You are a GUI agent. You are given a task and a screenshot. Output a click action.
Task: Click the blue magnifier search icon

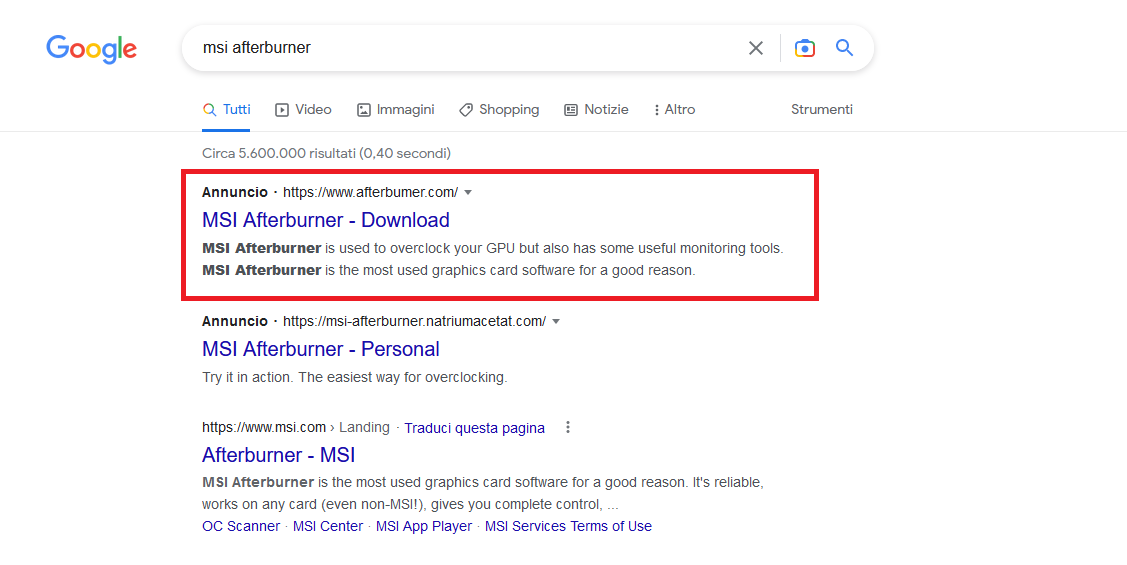845,48
